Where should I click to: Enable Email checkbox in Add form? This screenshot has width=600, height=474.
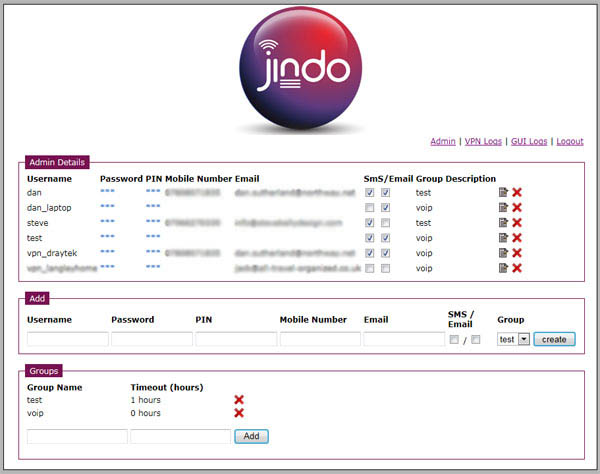click(475, 339)
